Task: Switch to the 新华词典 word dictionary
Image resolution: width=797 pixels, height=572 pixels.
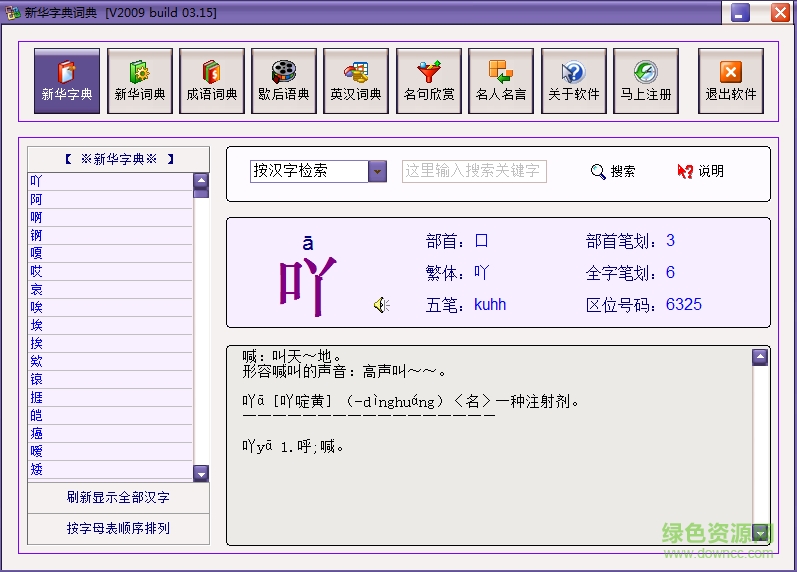Action: click(139, 81)
